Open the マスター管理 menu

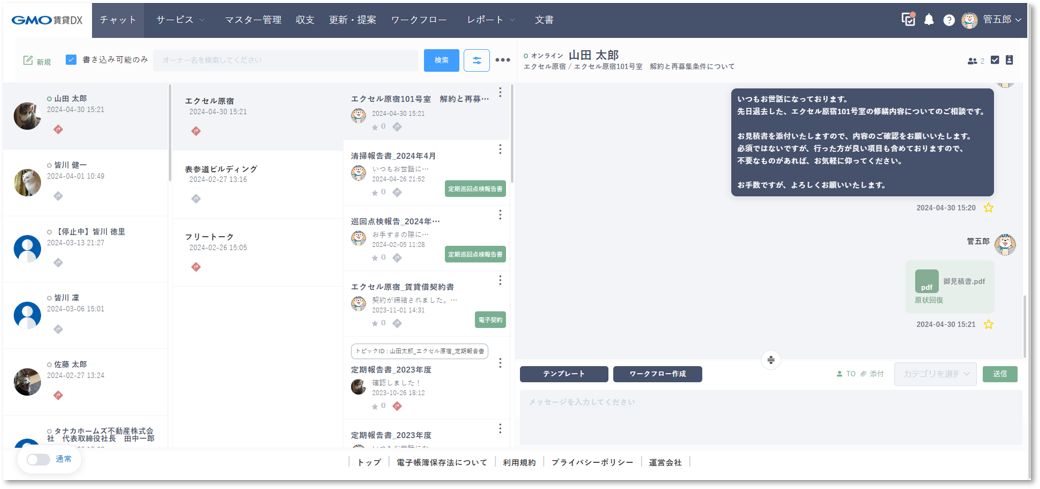[253, 20]
